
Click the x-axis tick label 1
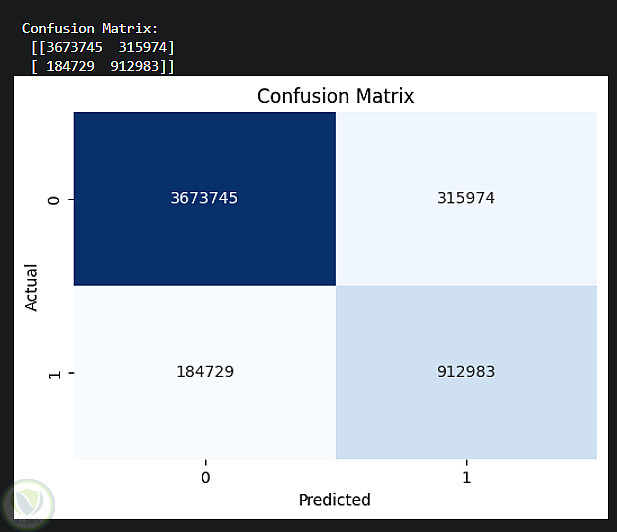coord(466,478)
